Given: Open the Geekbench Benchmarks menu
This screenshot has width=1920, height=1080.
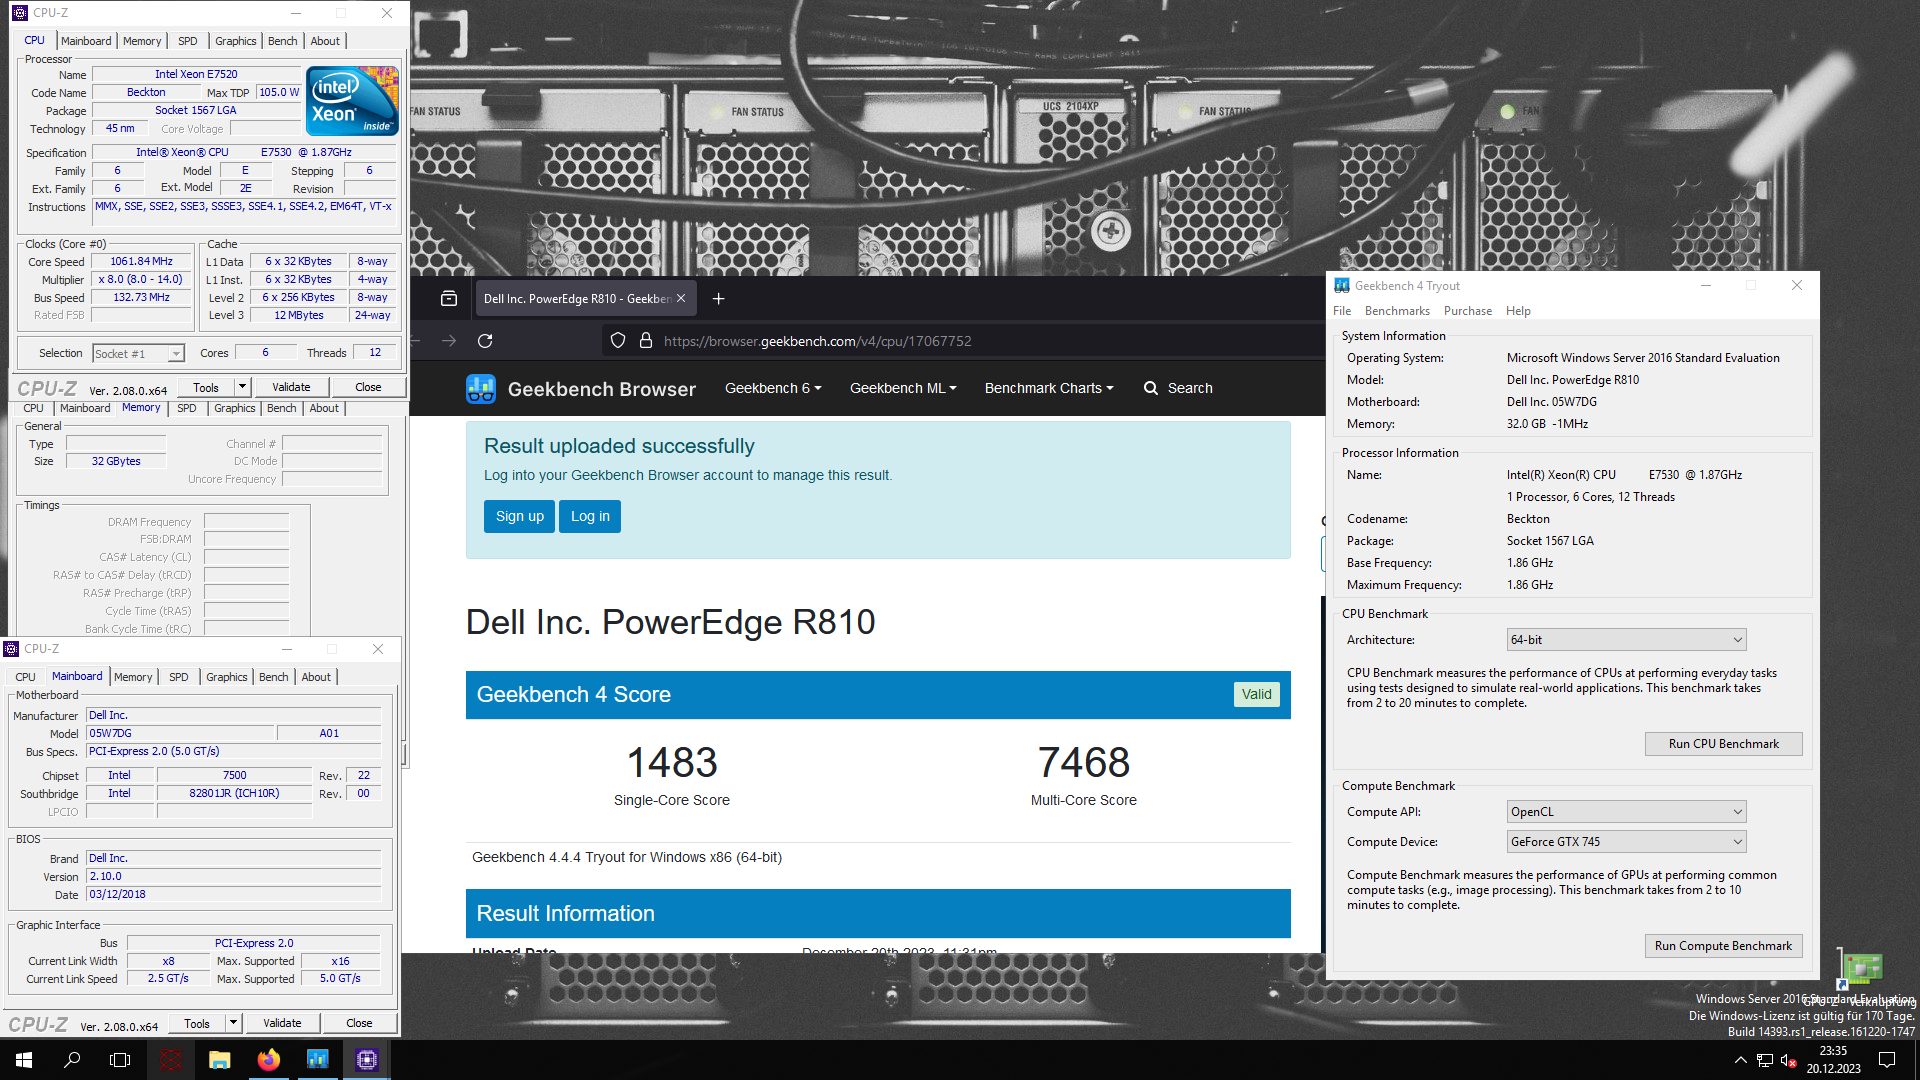Looking at the screenshot, I should coord(1397,311).
